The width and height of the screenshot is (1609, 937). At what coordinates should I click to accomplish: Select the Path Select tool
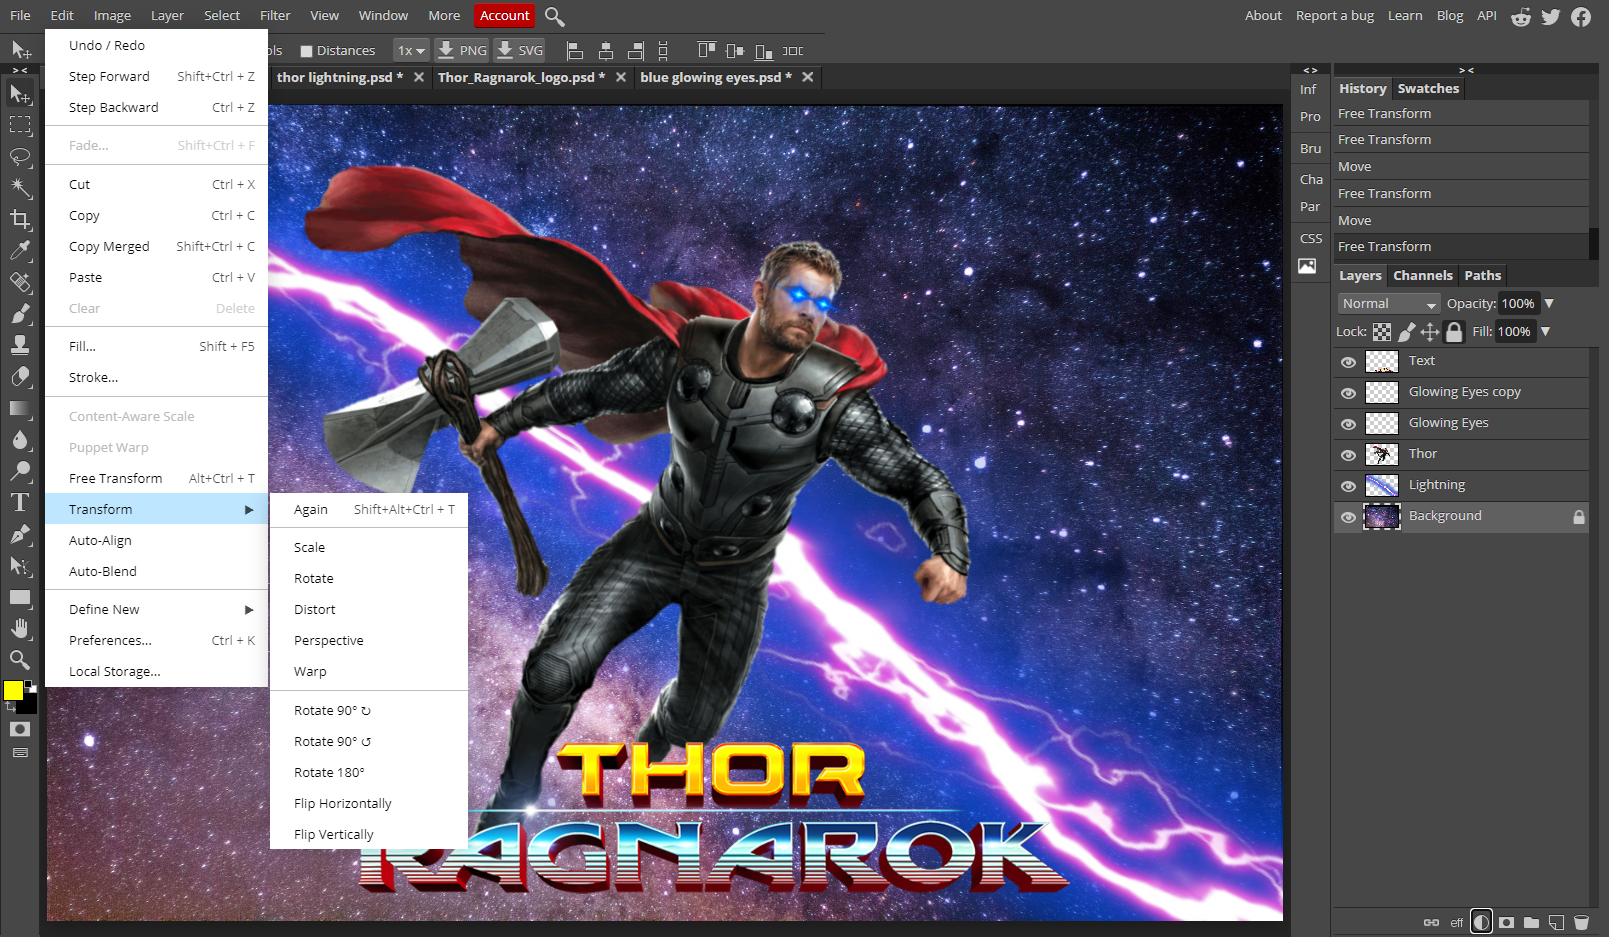pyautogui.click(x=20, y=566)
